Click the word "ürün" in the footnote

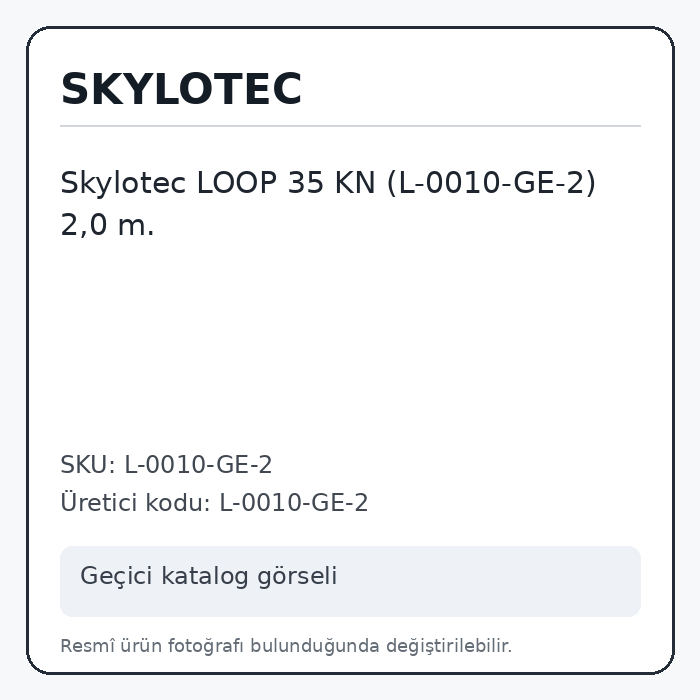tap(141, 646)
